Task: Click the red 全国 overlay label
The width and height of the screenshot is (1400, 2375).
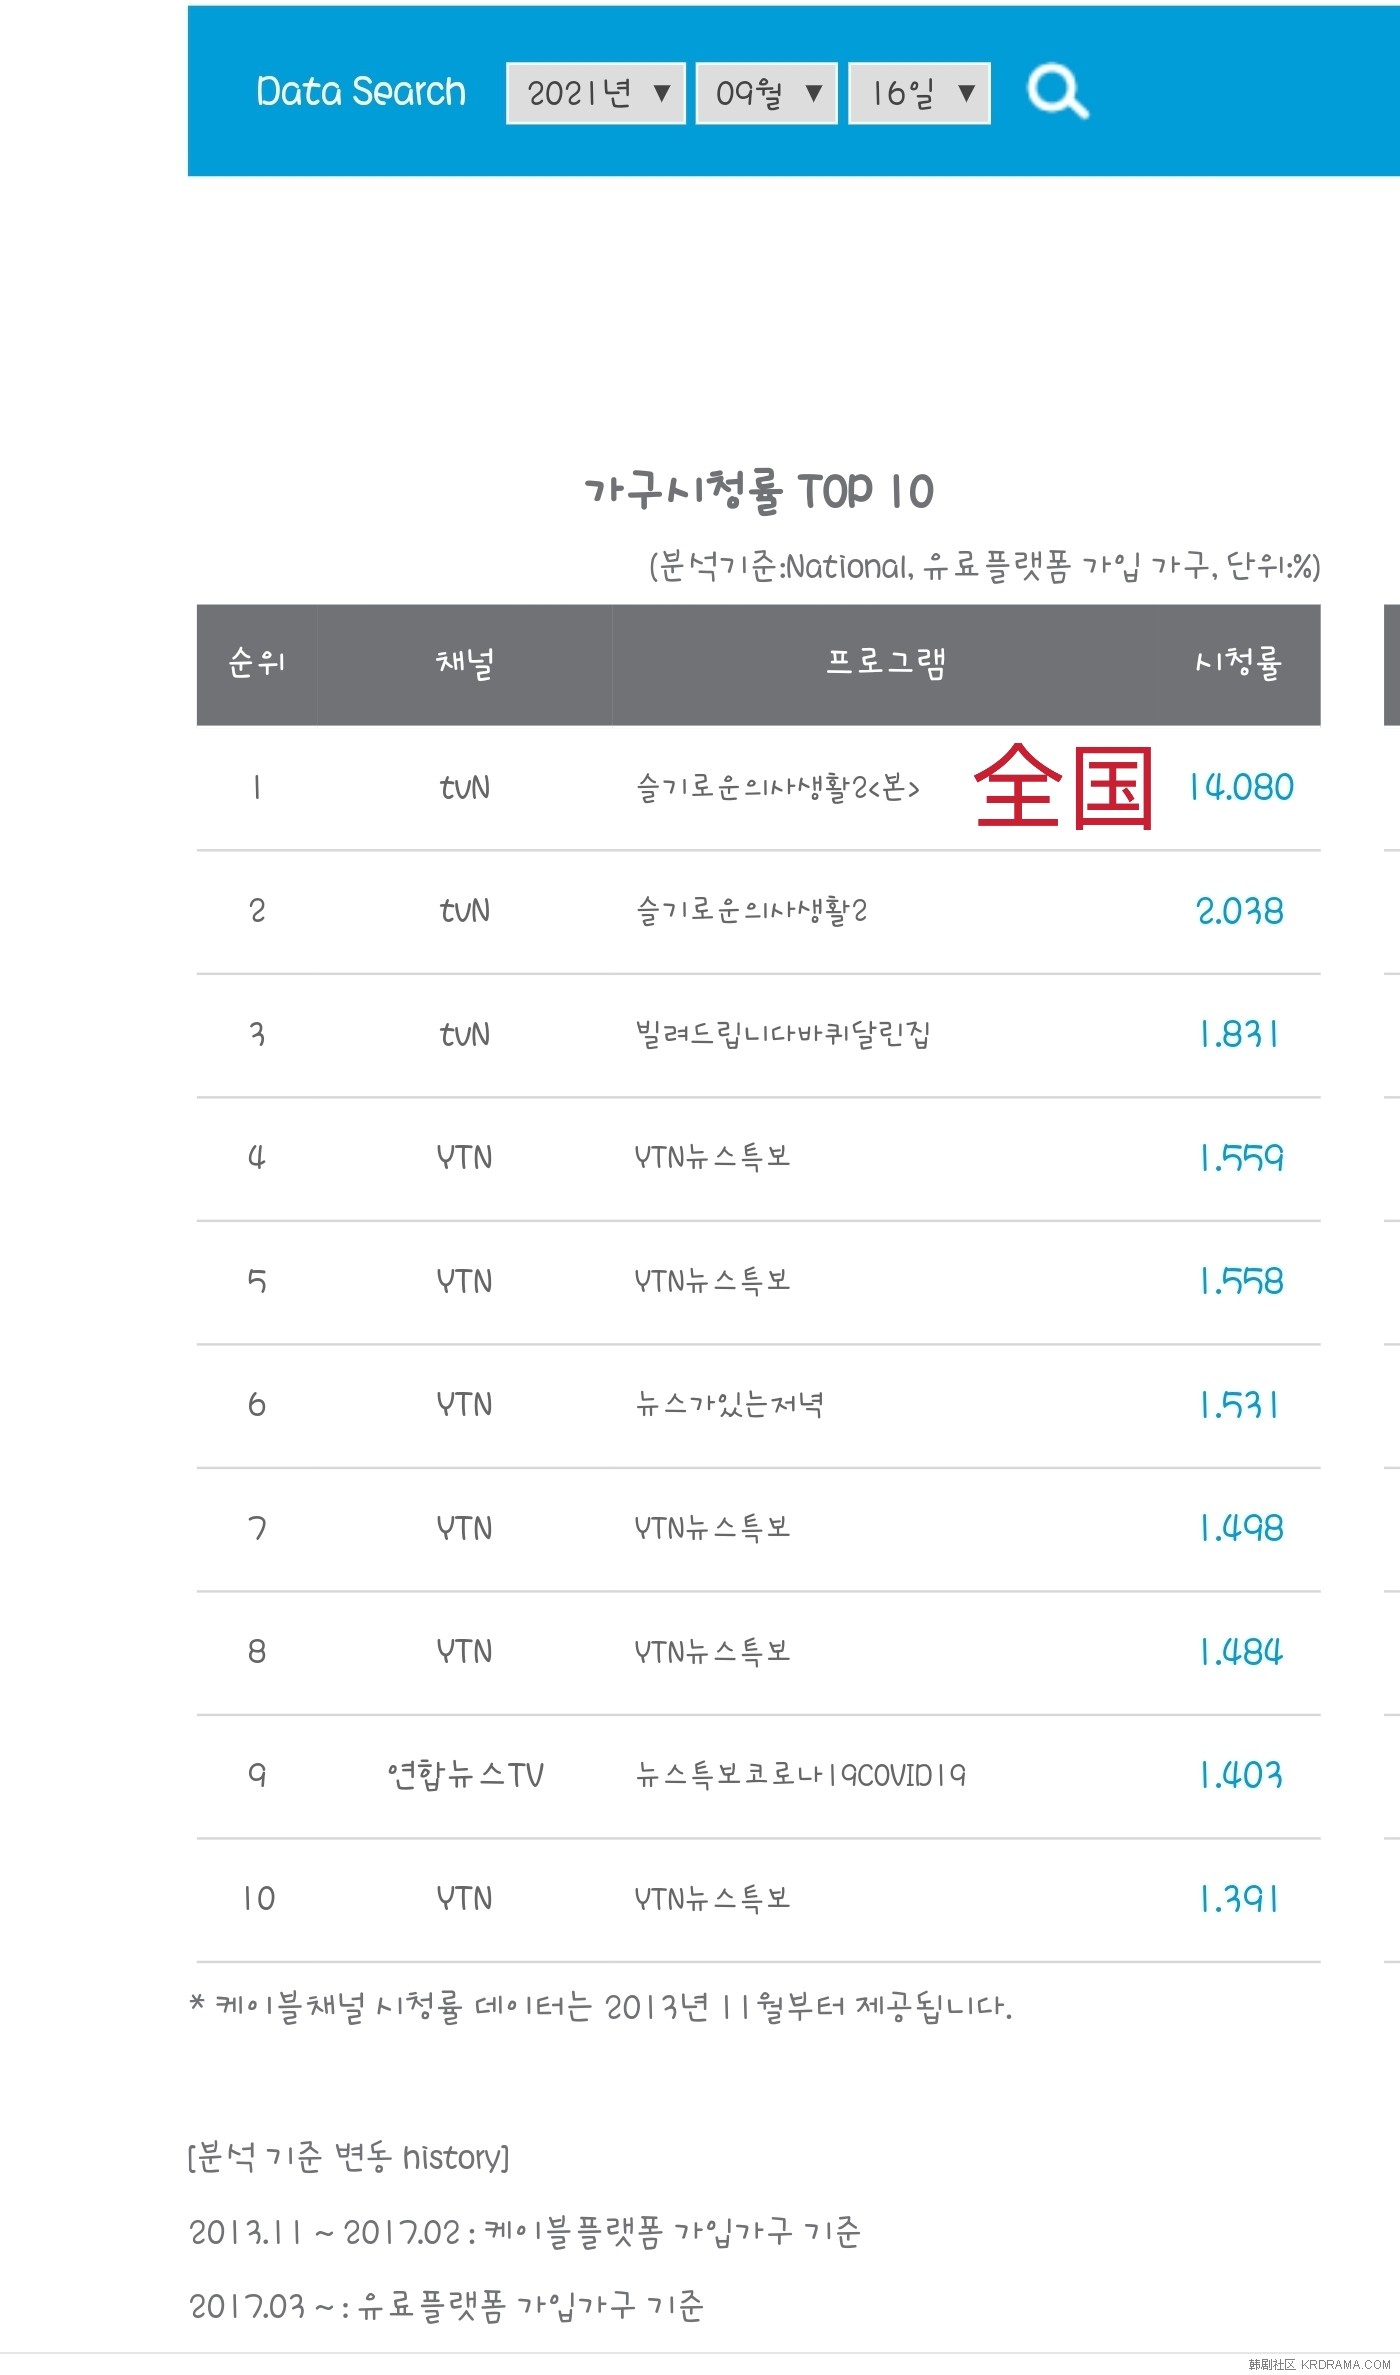Action: click(x=1064, y=787)
